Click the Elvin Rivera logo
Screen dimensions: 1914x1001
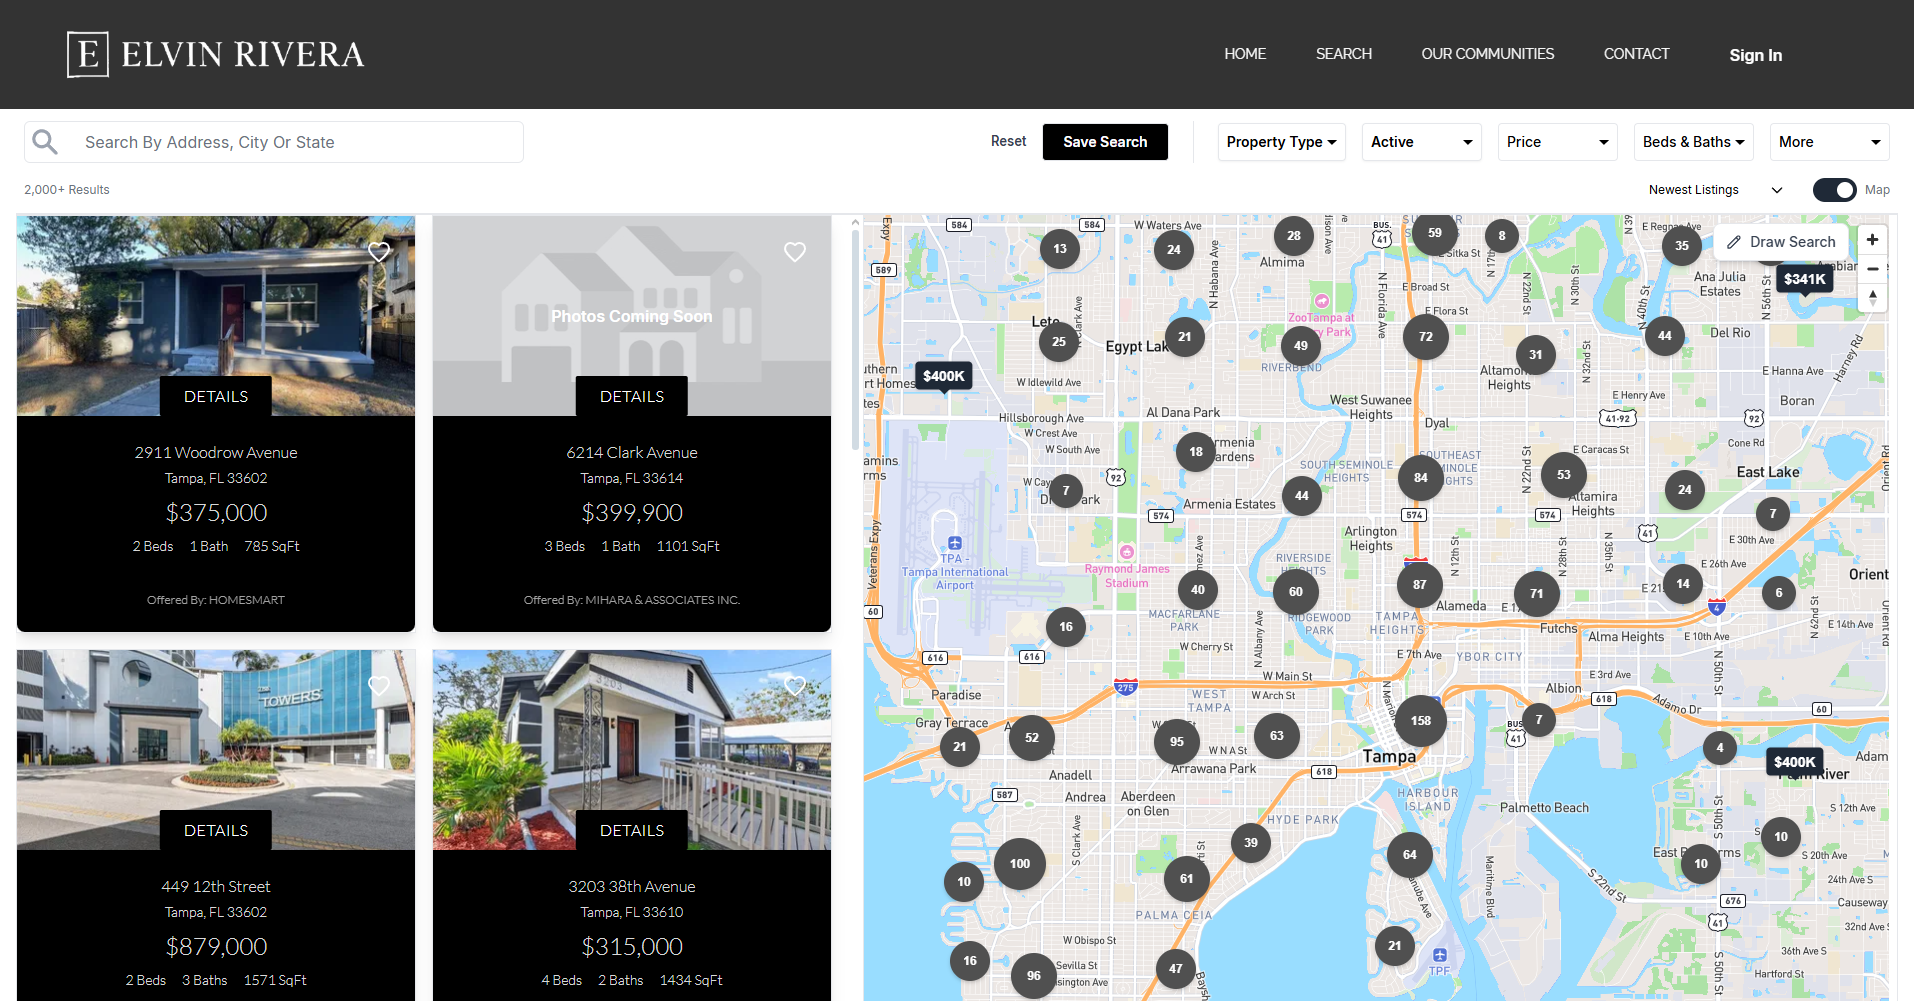pos(214,53)
